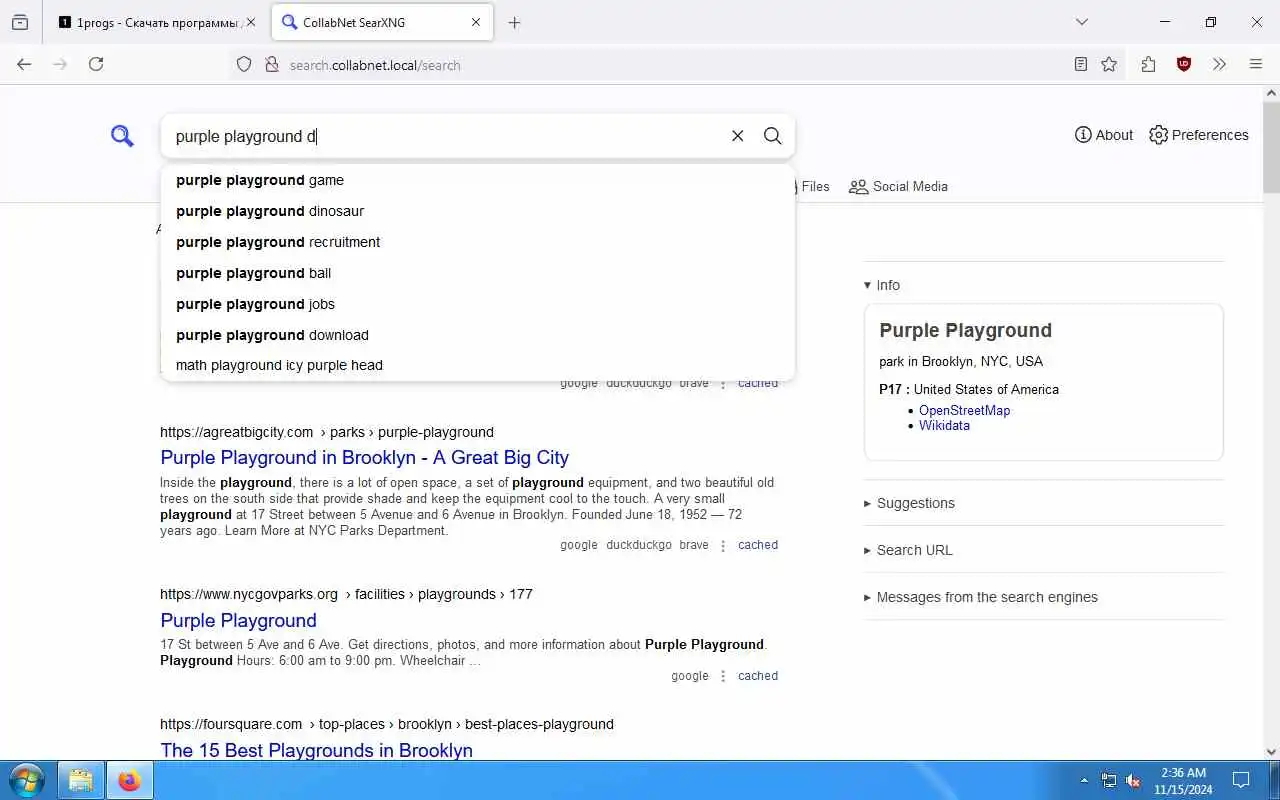Click muted volume tray icon
The width and height of the screenshot is (1280, 800).
(x=1133, y=780)
